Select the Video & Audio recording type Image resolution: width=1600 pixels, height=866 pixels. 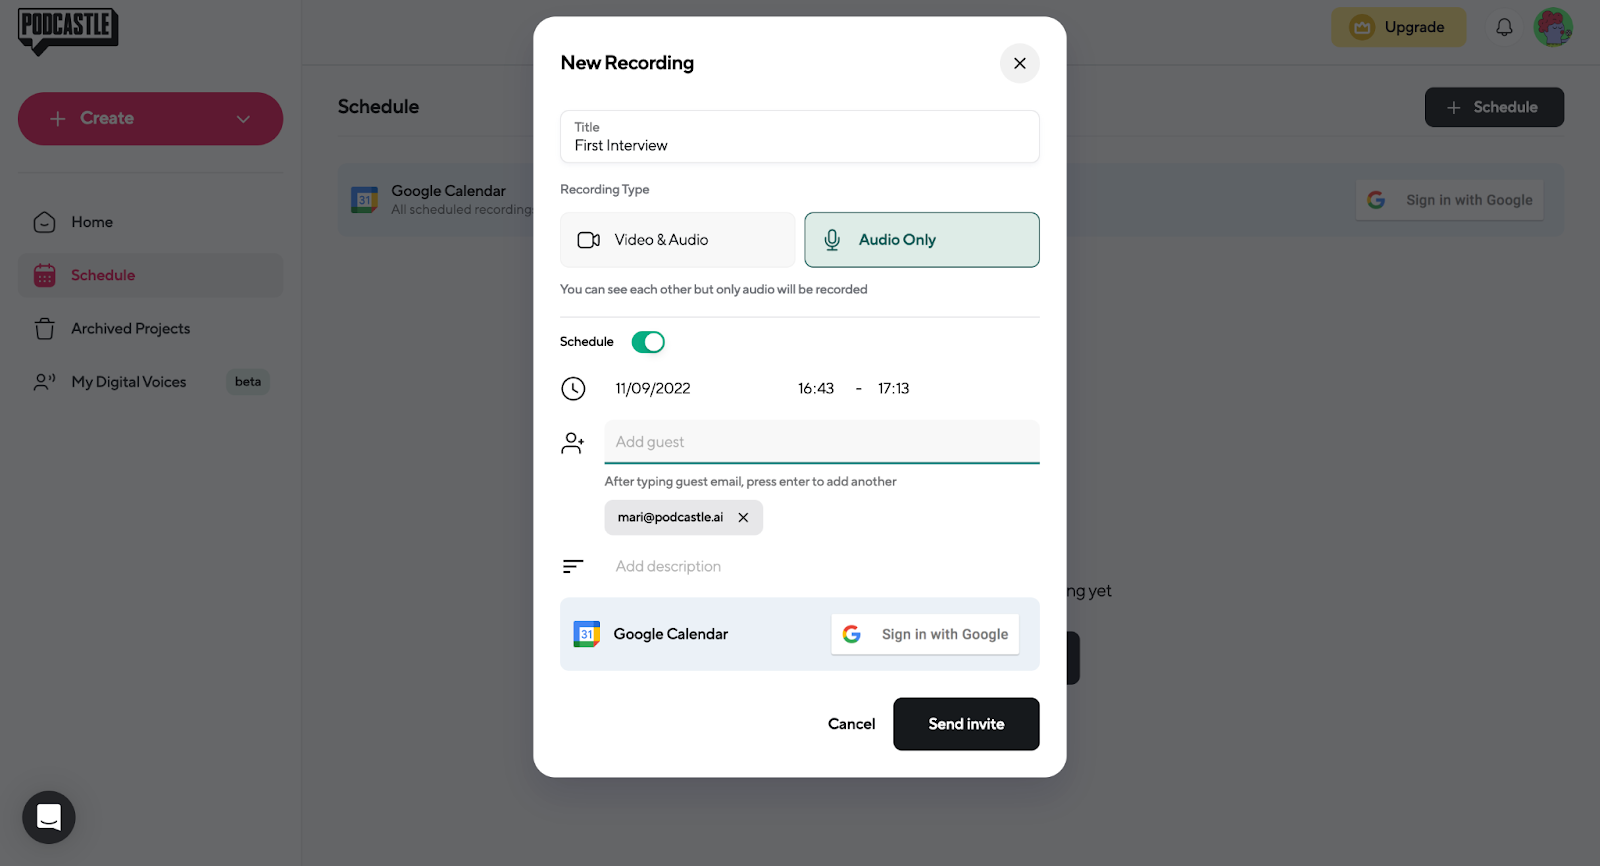pos(677,240)
